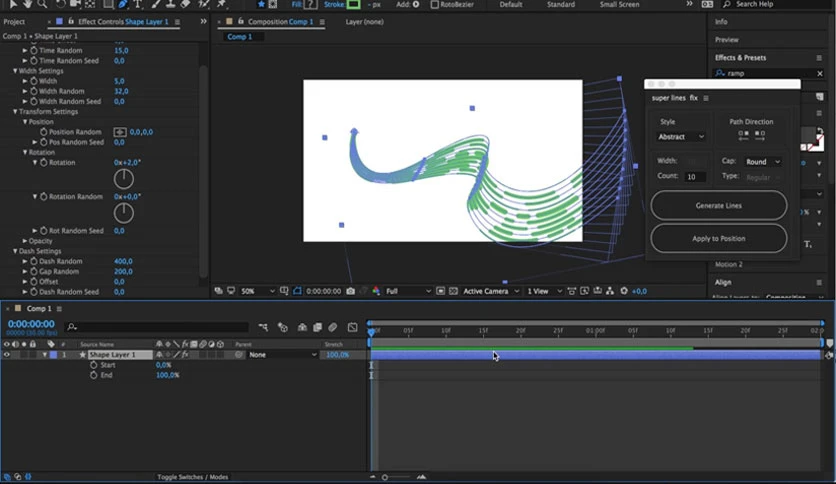Screen dimensions: 836x484
Task: Select the Type tool
Action: (138, 4)
